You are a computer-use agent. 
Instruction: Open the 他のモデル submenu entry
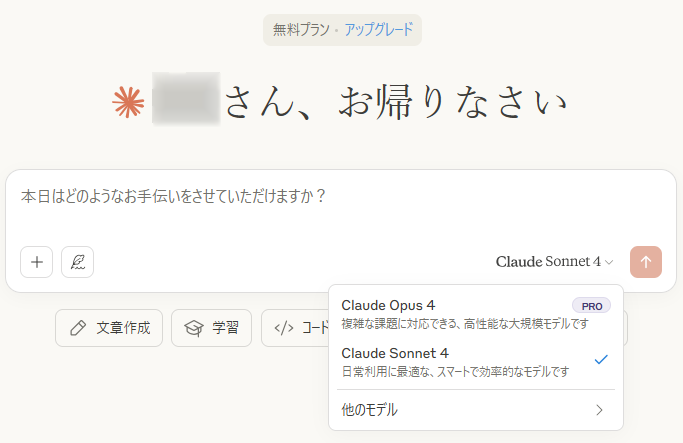pos(476,410)
